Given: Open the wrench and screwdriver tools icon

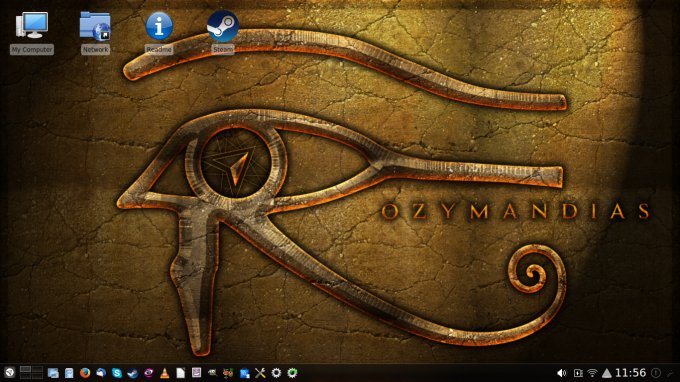Looking at the screenshot, I should [x=260, y=373].
